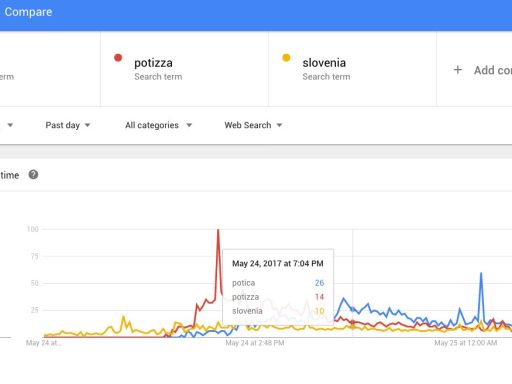Screen dimensions: 512x384
Task: Open the Past day dropdown
Action: (x=68, y=125)
